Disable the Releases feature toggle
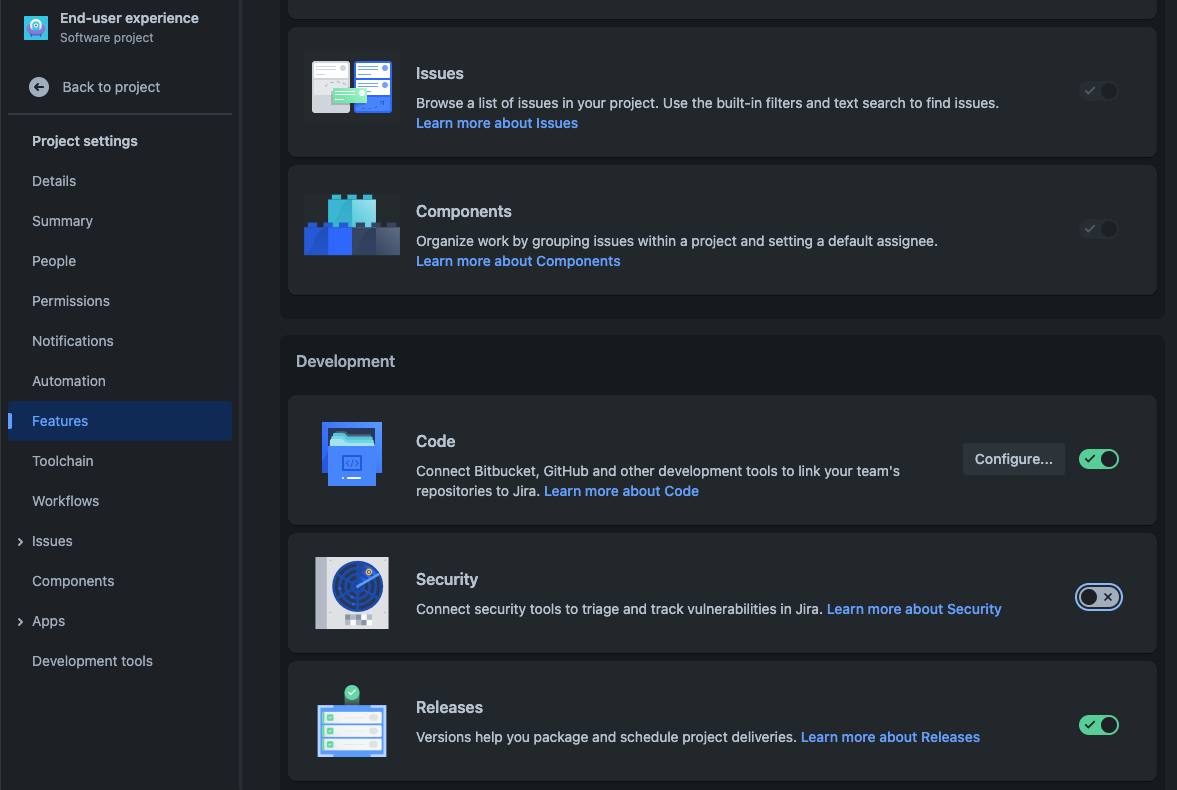1177x790 pixels. pos(1099,725)
